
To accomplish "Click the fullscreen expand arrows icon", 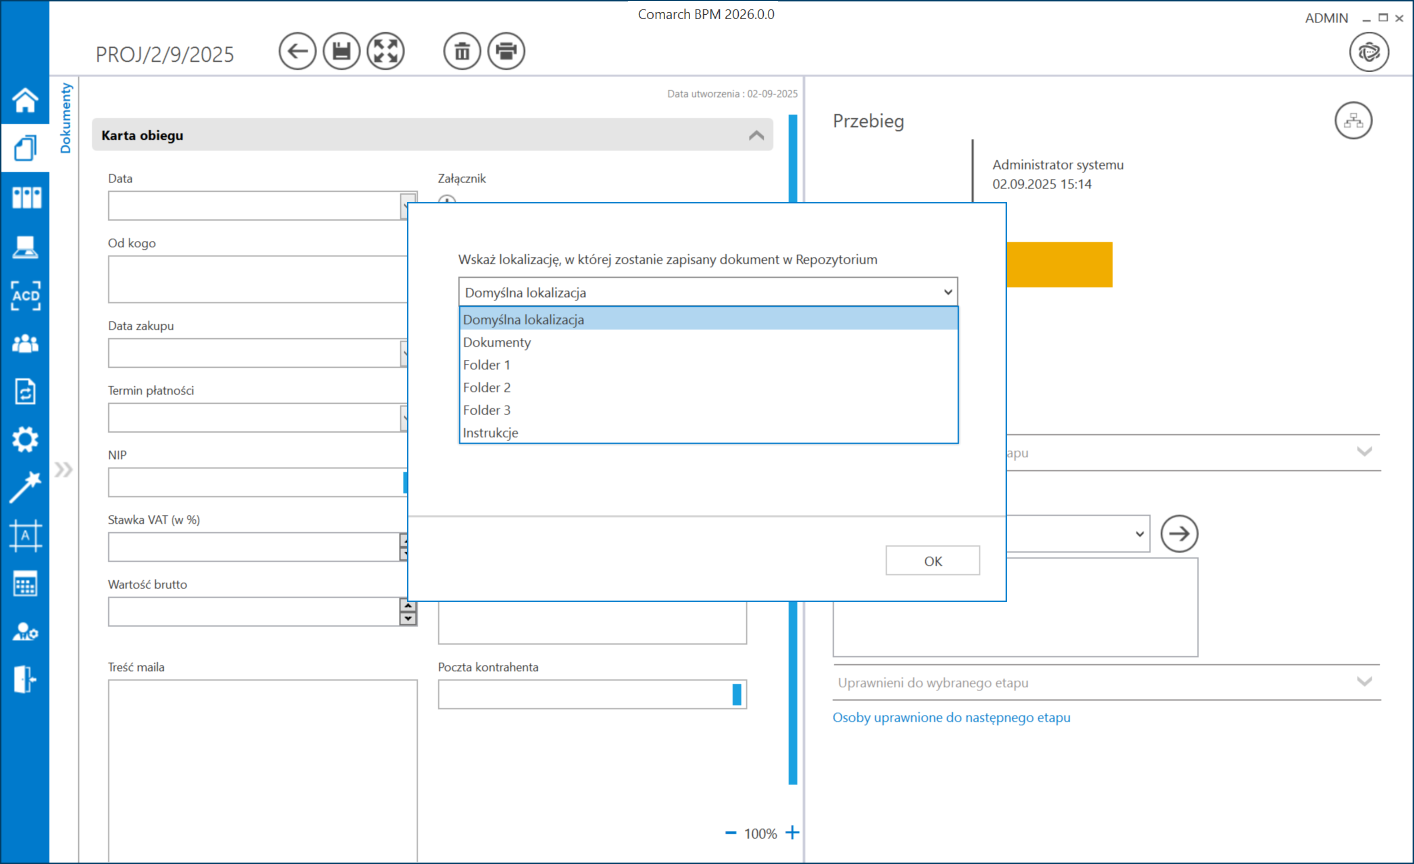I will click(386, 51).
